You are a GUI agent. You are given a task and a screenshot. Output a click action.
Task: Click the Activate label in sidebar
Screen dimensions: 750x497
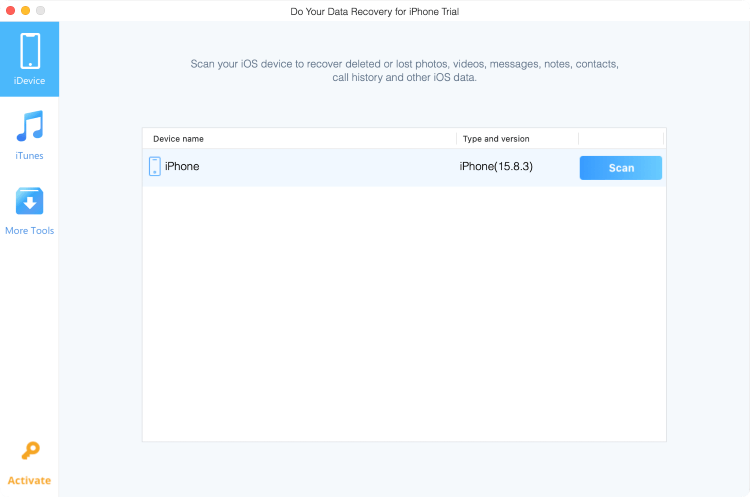(29, 480)
